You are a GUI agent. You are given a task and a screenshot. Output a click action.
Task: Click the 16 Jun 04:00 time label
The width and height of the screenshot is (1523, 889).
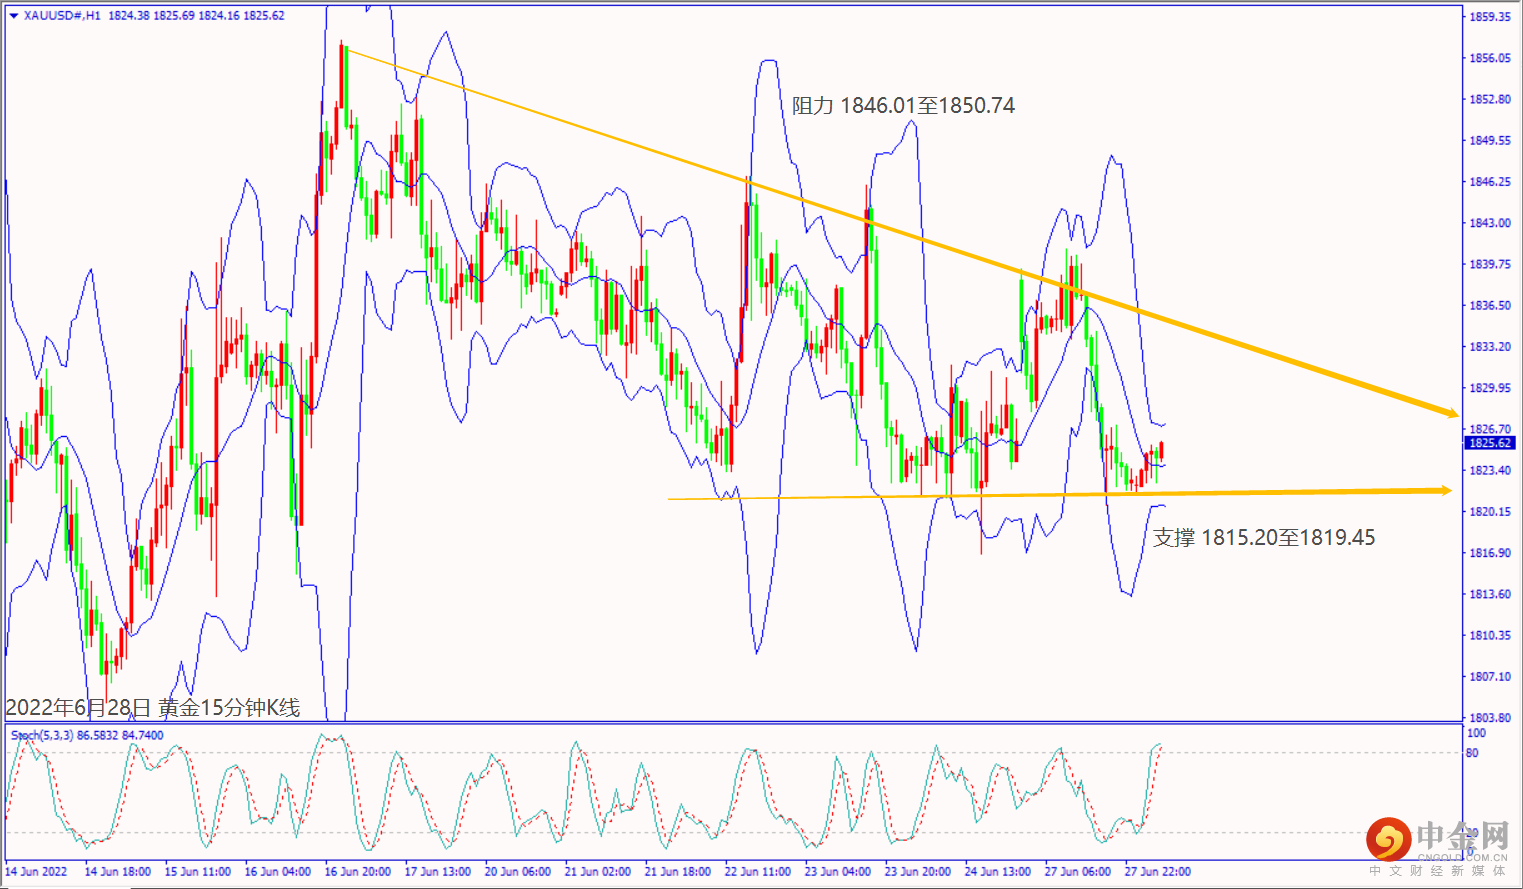click(278, 872)
